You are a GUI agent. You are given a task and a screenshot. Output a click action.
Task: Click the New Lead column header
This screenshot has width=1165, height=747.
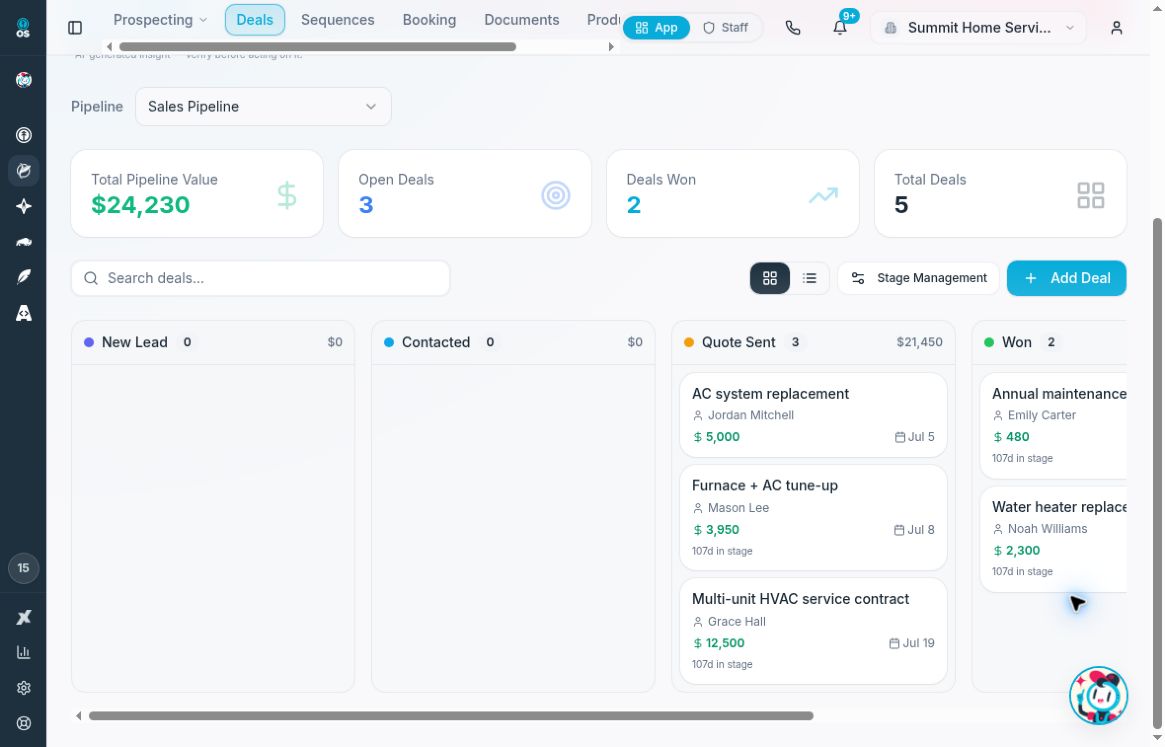(x=213, y=342)
